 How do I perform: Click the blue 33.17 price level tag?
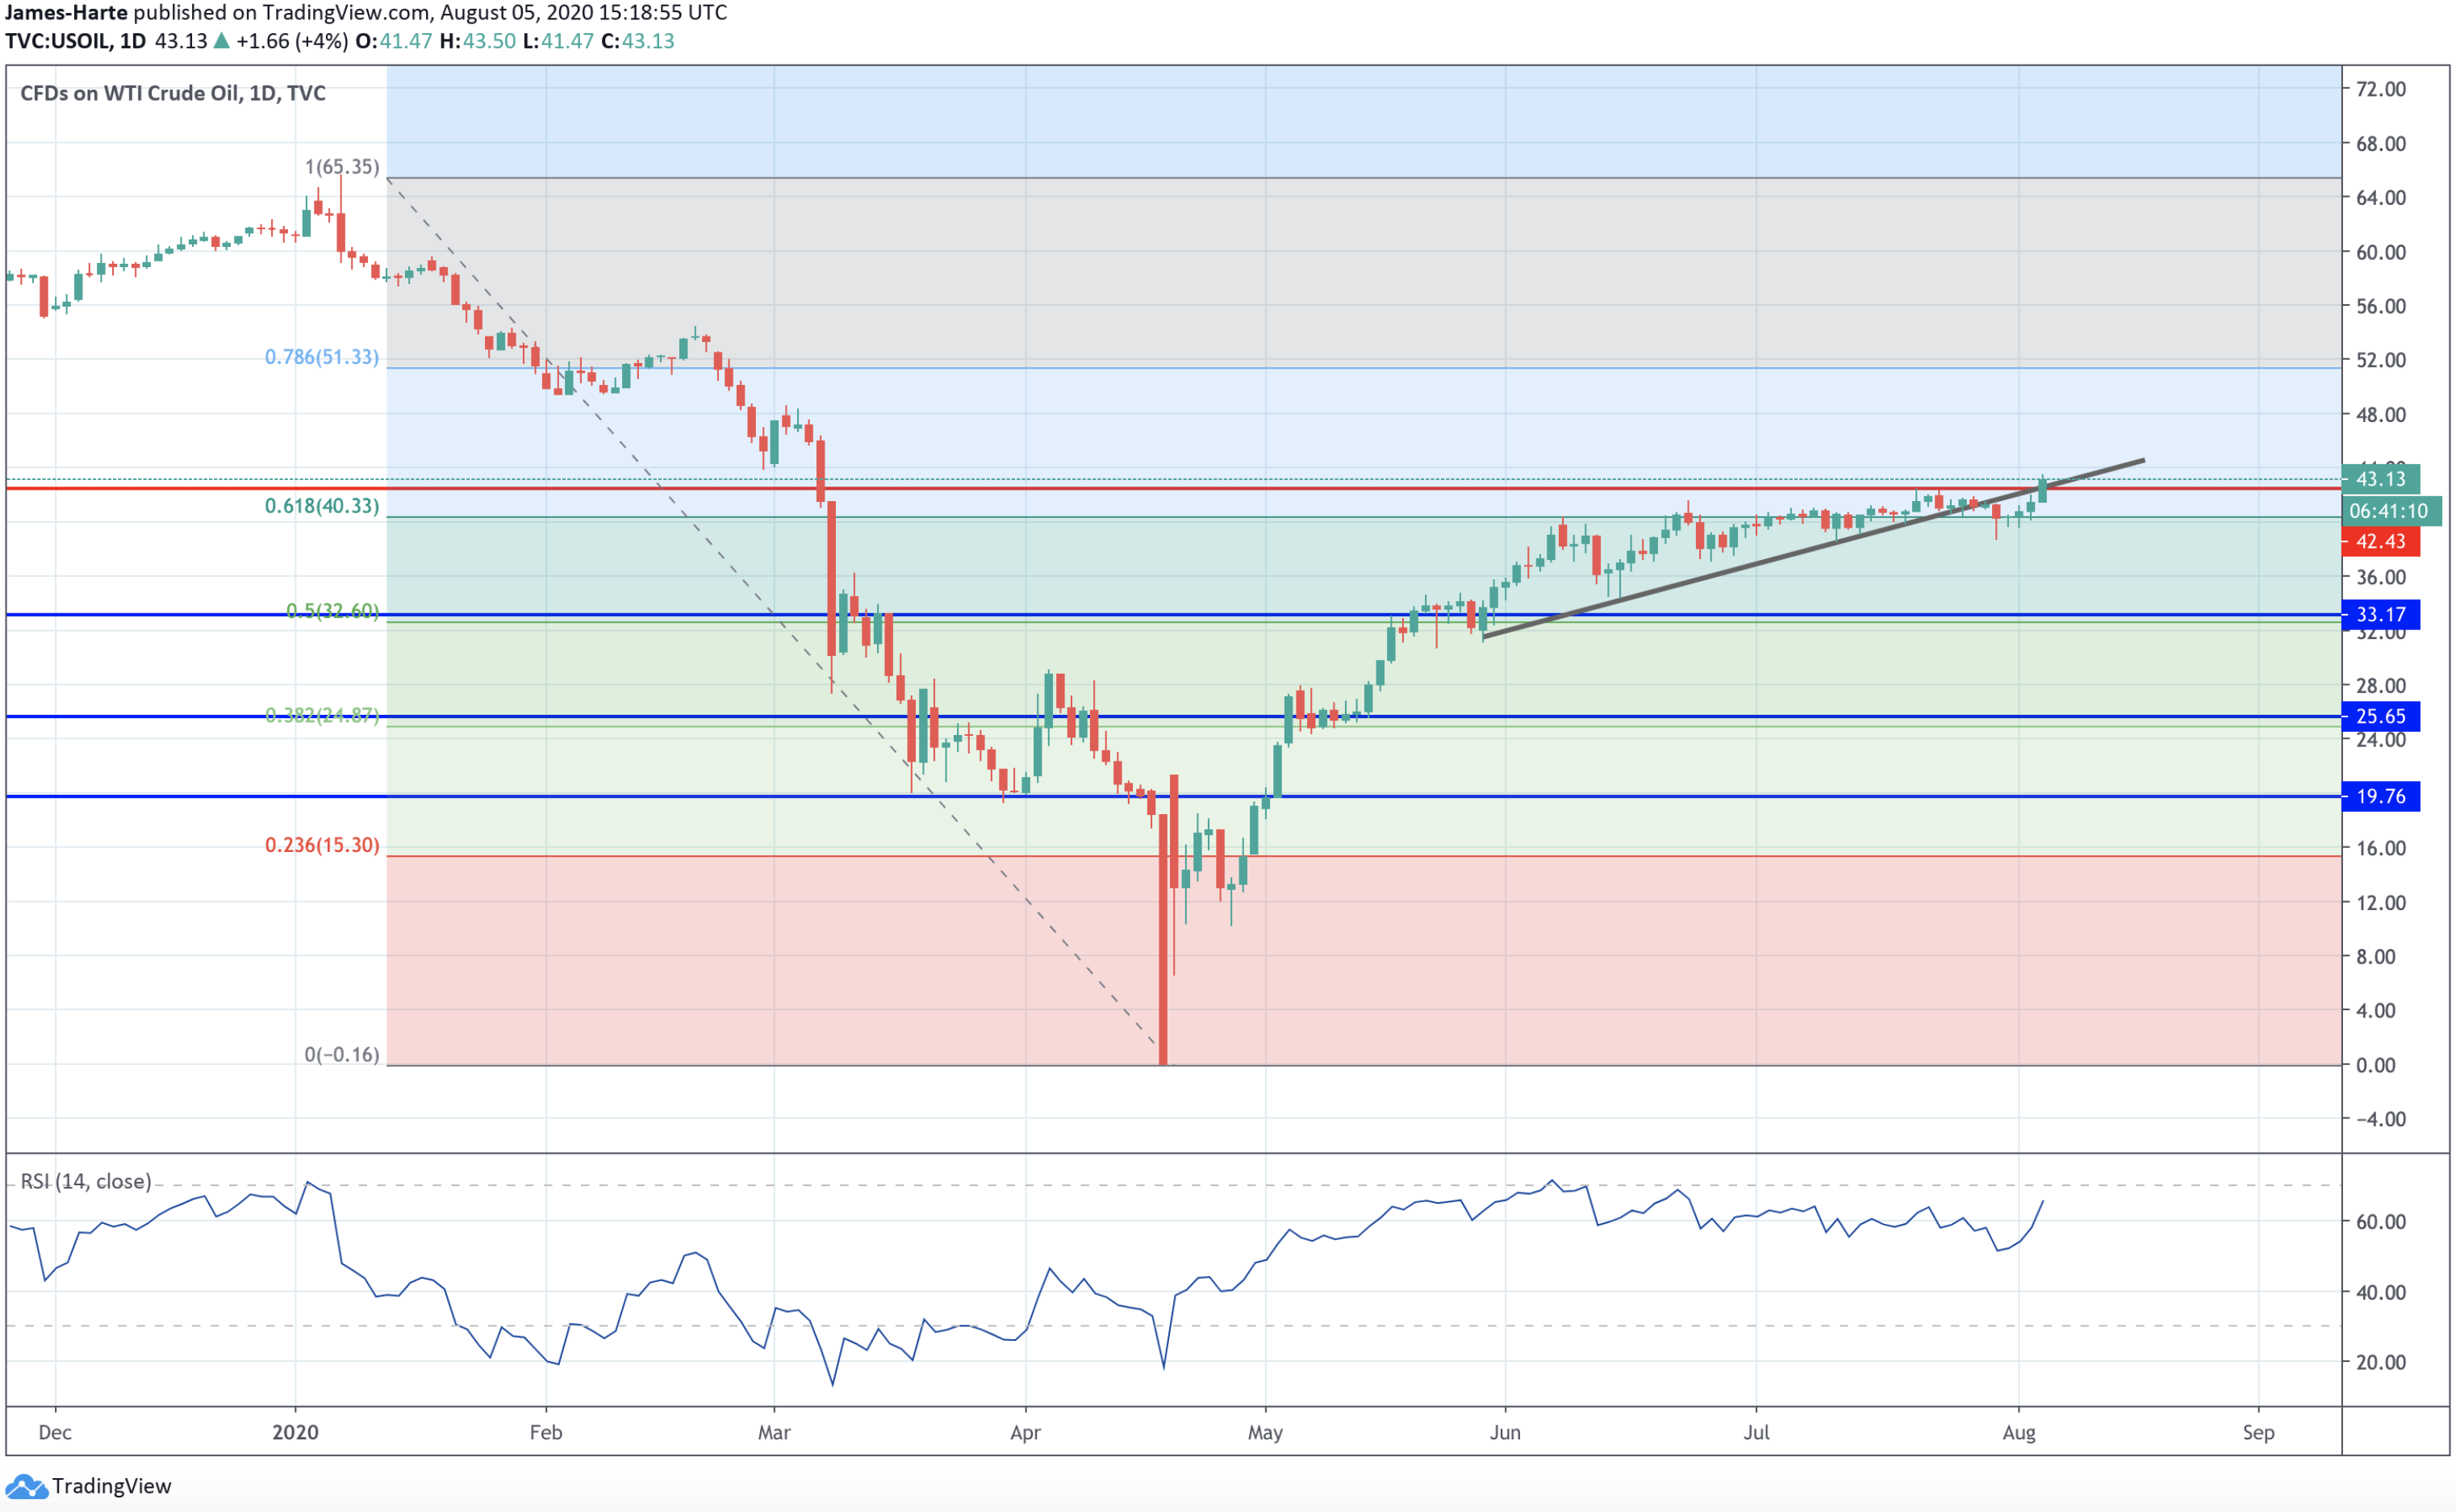(x=2380, y=615)
